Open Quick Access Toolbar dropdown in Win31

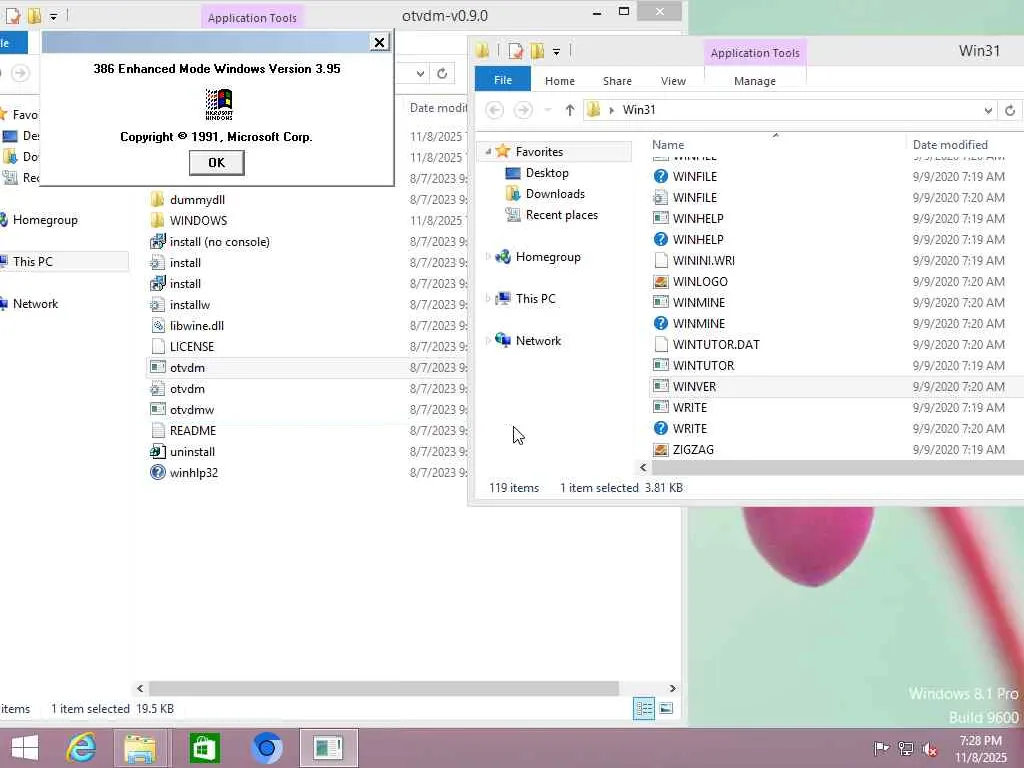pos(556,51)
